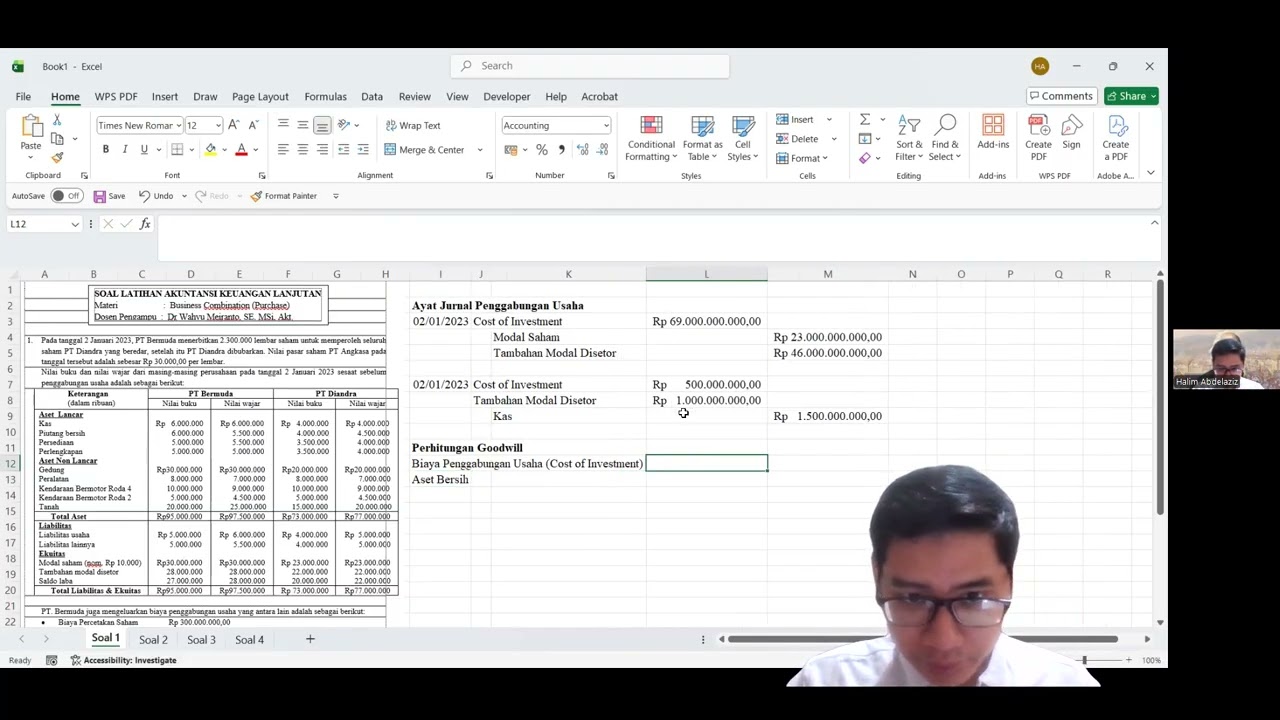1280x720 pixels.
Task: Switch to the Insert ribbon tab
Action: [x=165, y=97]
